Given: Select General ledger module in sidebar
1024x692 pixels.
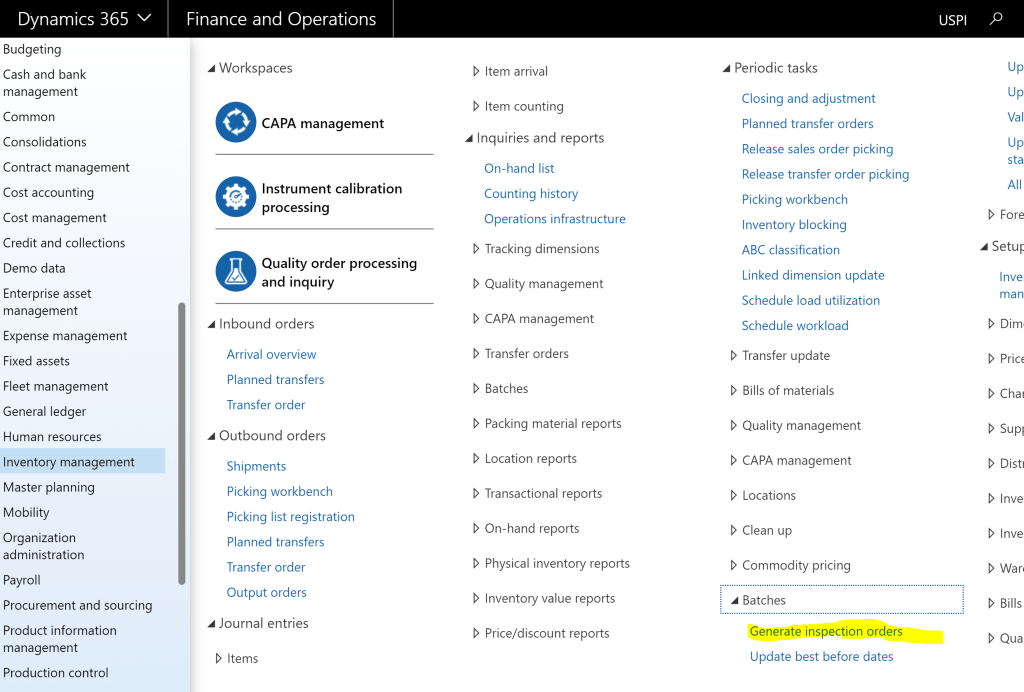Looking at the screenshot, I should (45, 412).
